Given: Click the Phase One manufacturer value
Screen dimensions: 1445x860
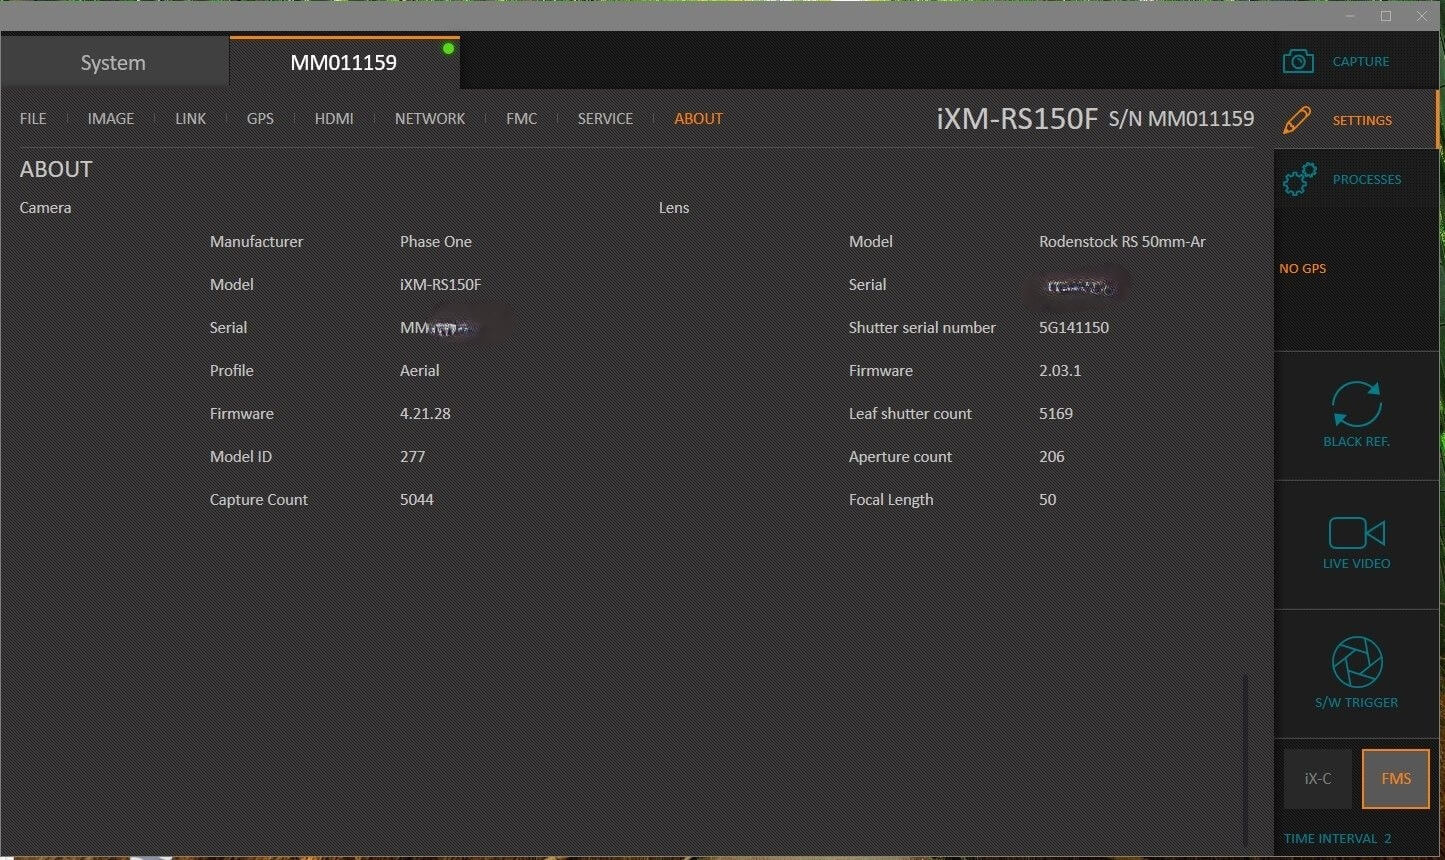Looking at the screenshot, I should pos(436,241).
